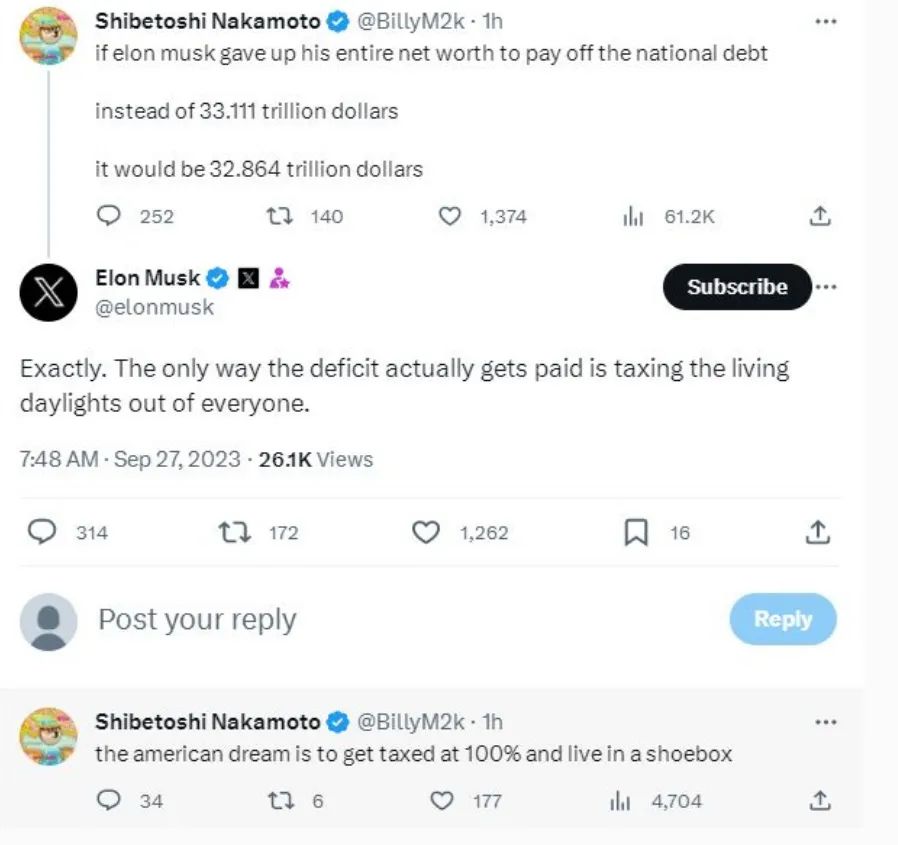Share Elon Musk's tweet

[x=817, y=533]
